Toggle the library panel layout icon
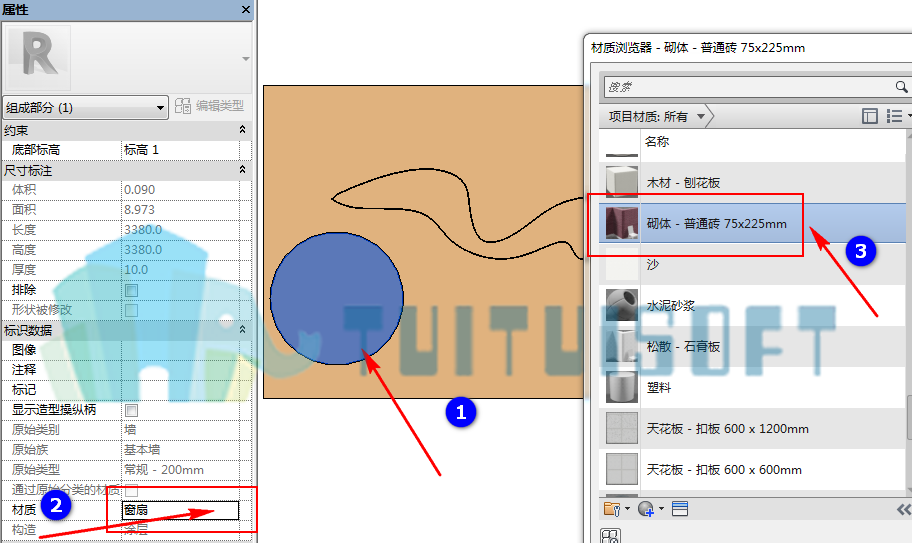Image resolution: width=912 pixels, height=543 pixels. pyautogui.click(x=870, y=116)
